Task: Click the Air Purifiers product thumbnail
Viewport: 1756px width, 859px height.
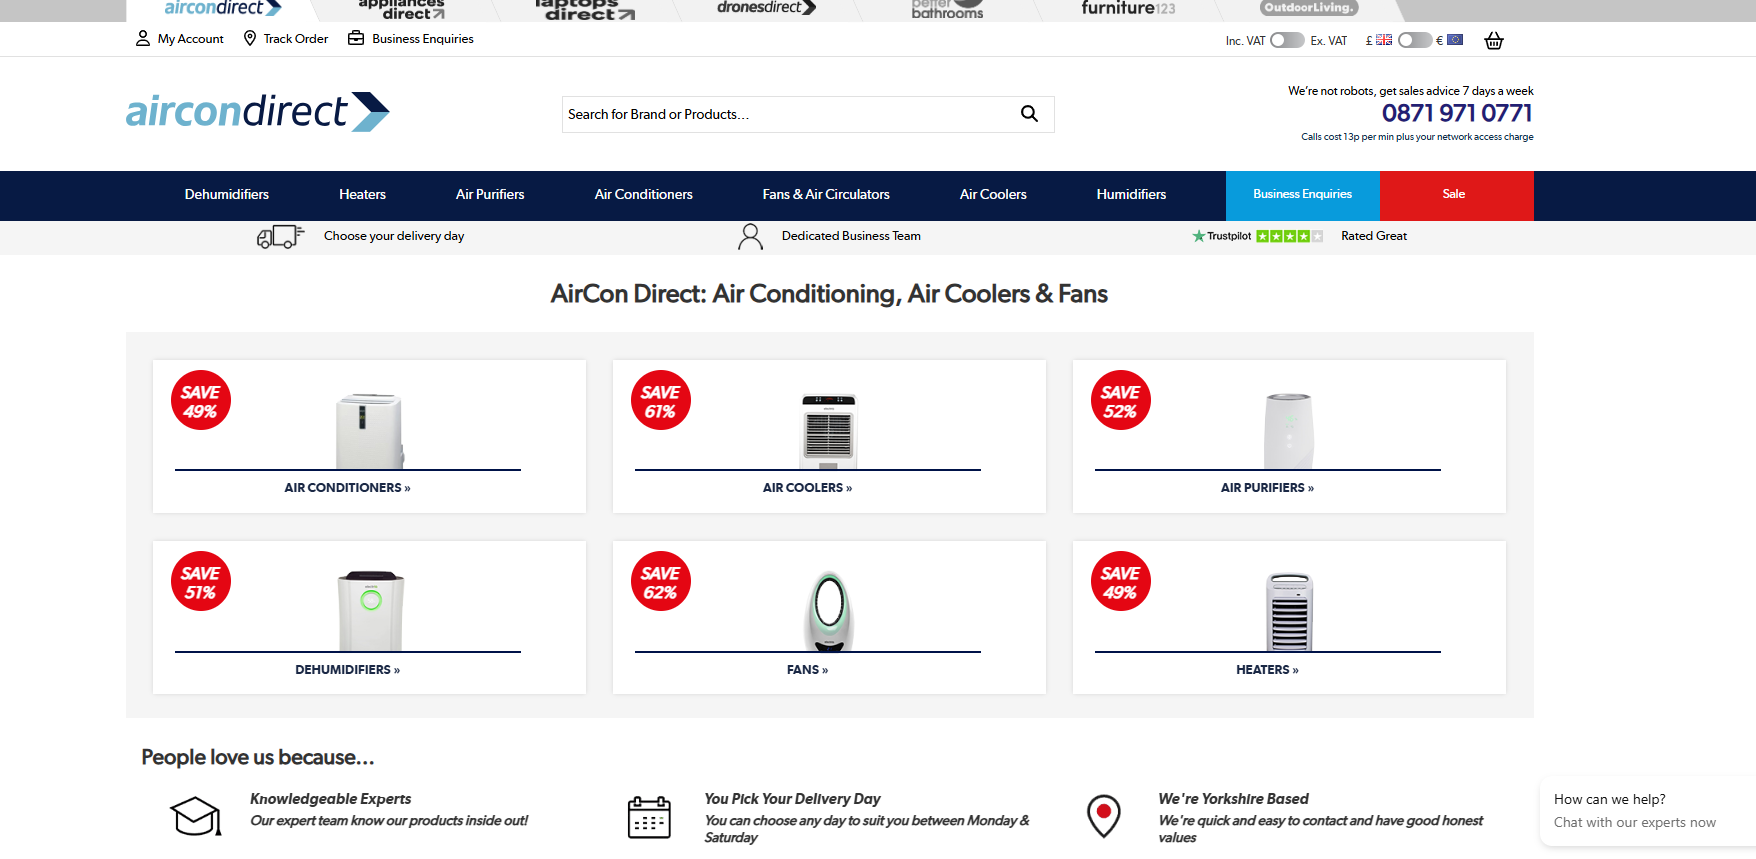Action: tap(1288, 431)
